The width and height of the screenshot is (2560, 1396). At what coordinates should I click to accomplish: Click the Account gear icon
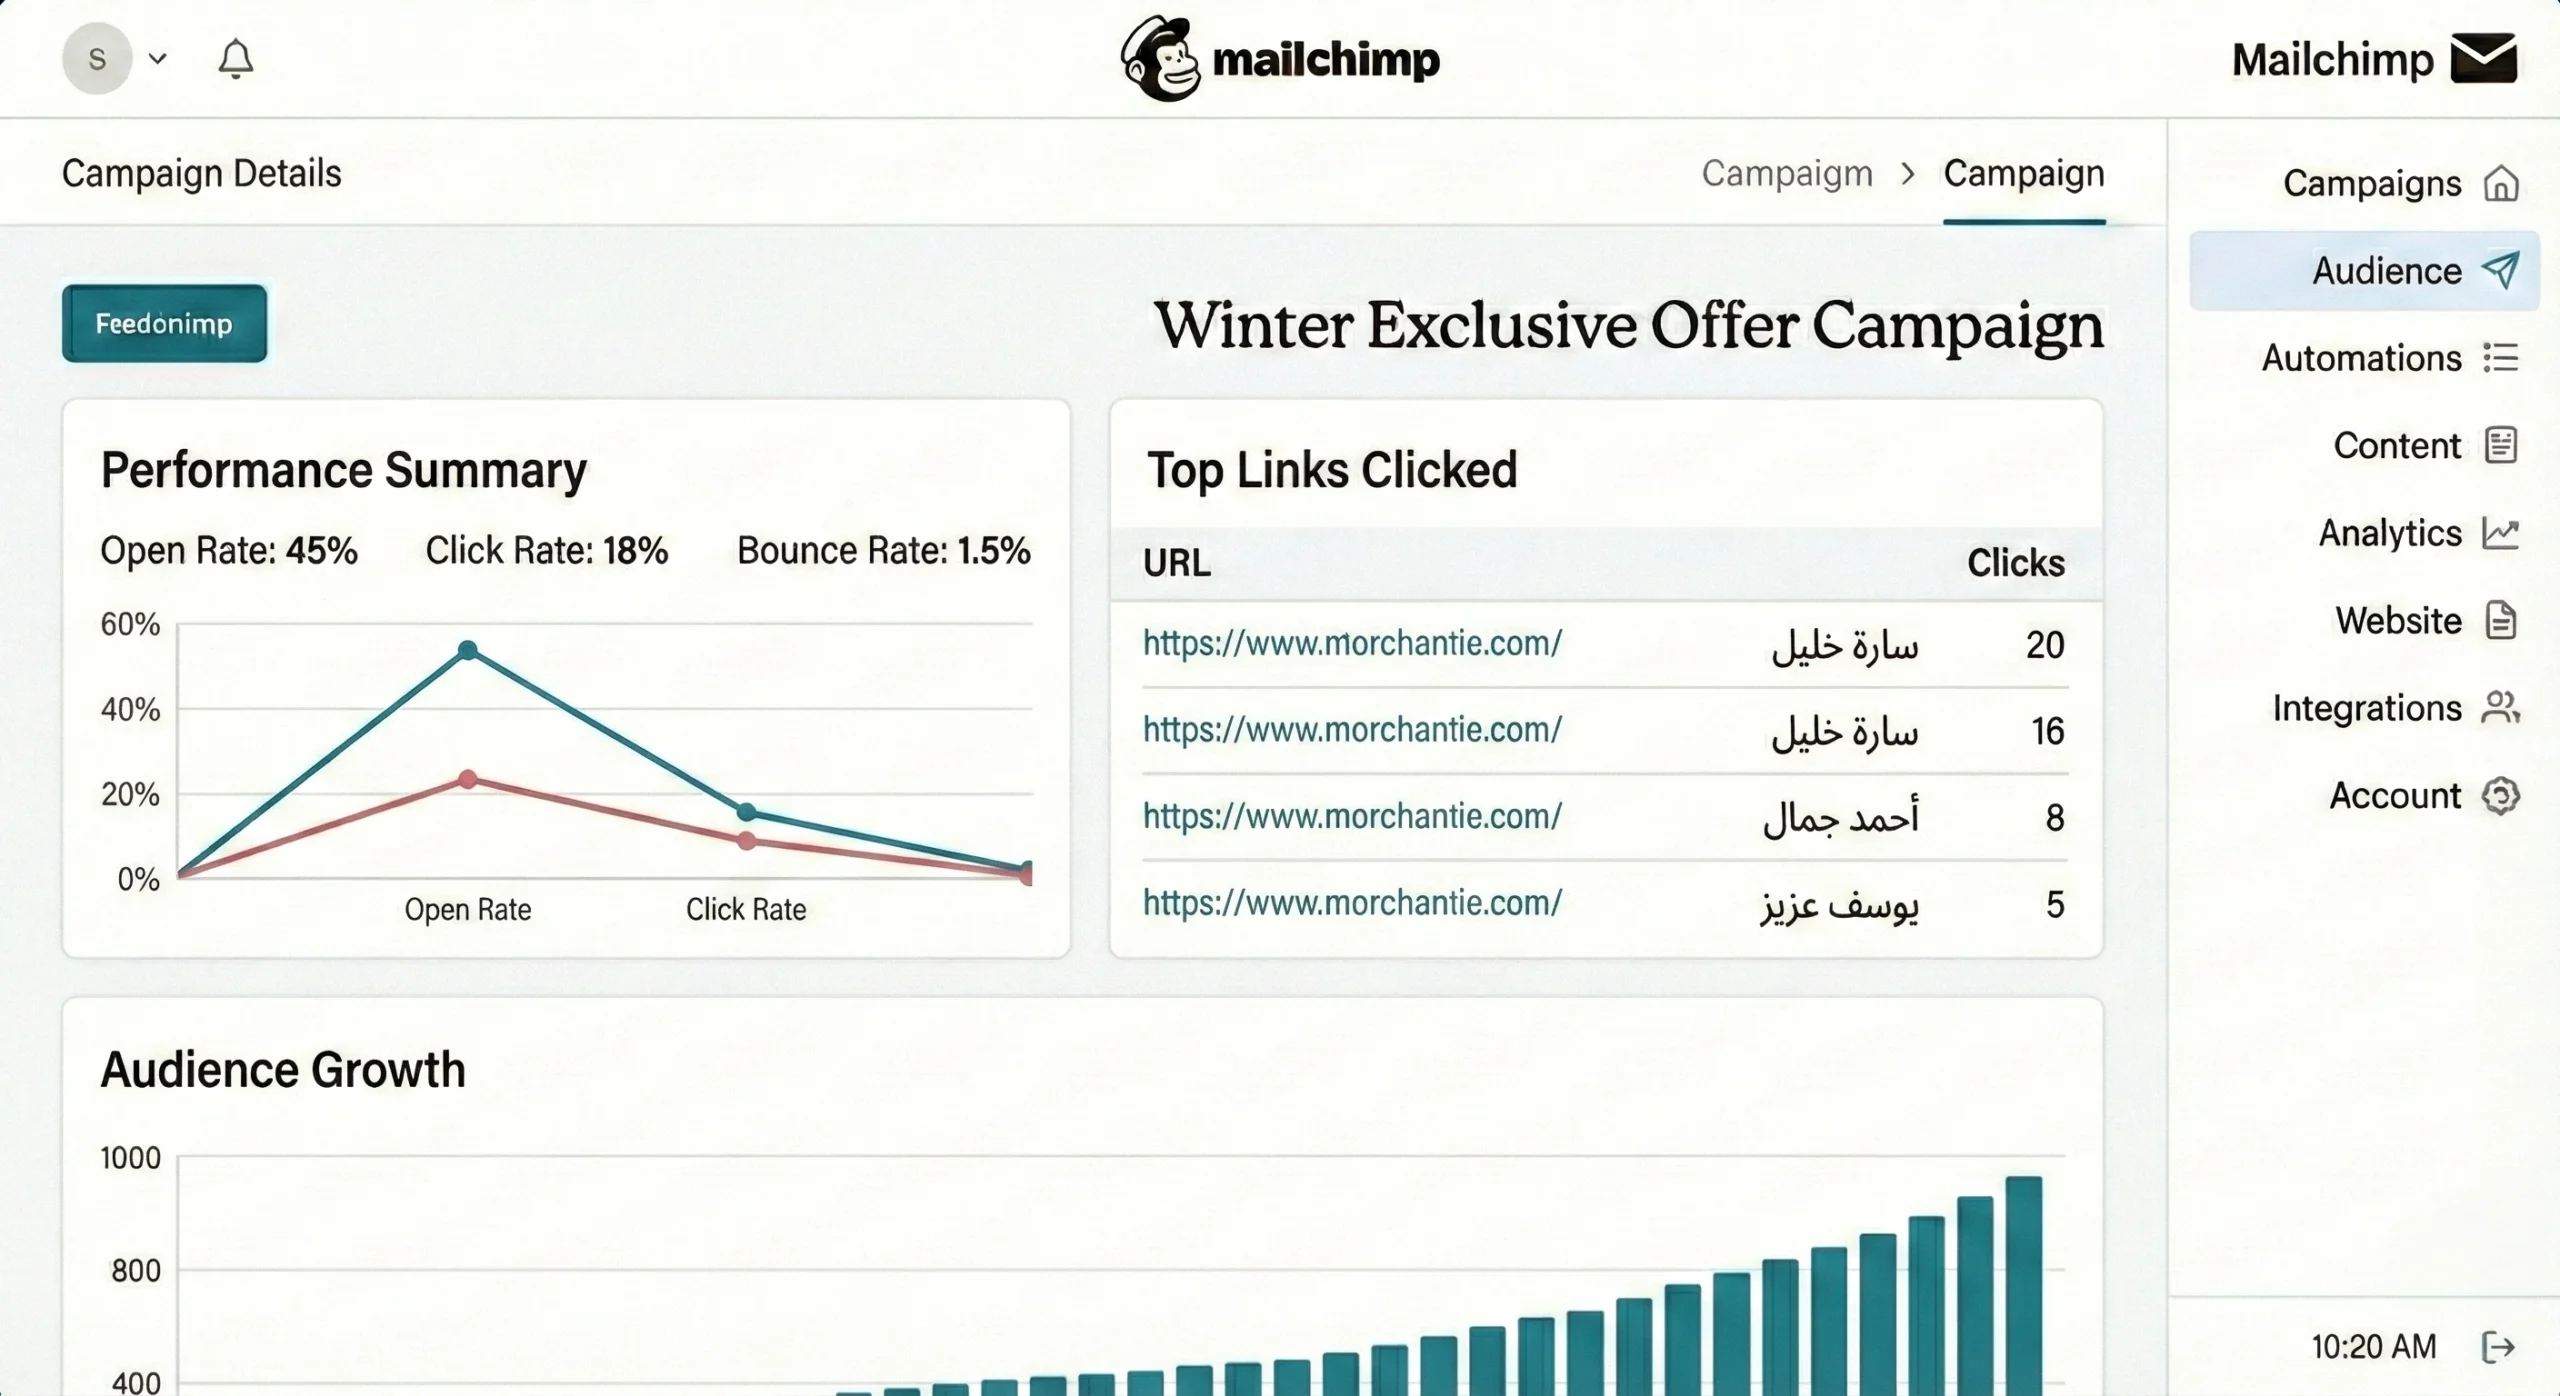(x=2500, y=796)
